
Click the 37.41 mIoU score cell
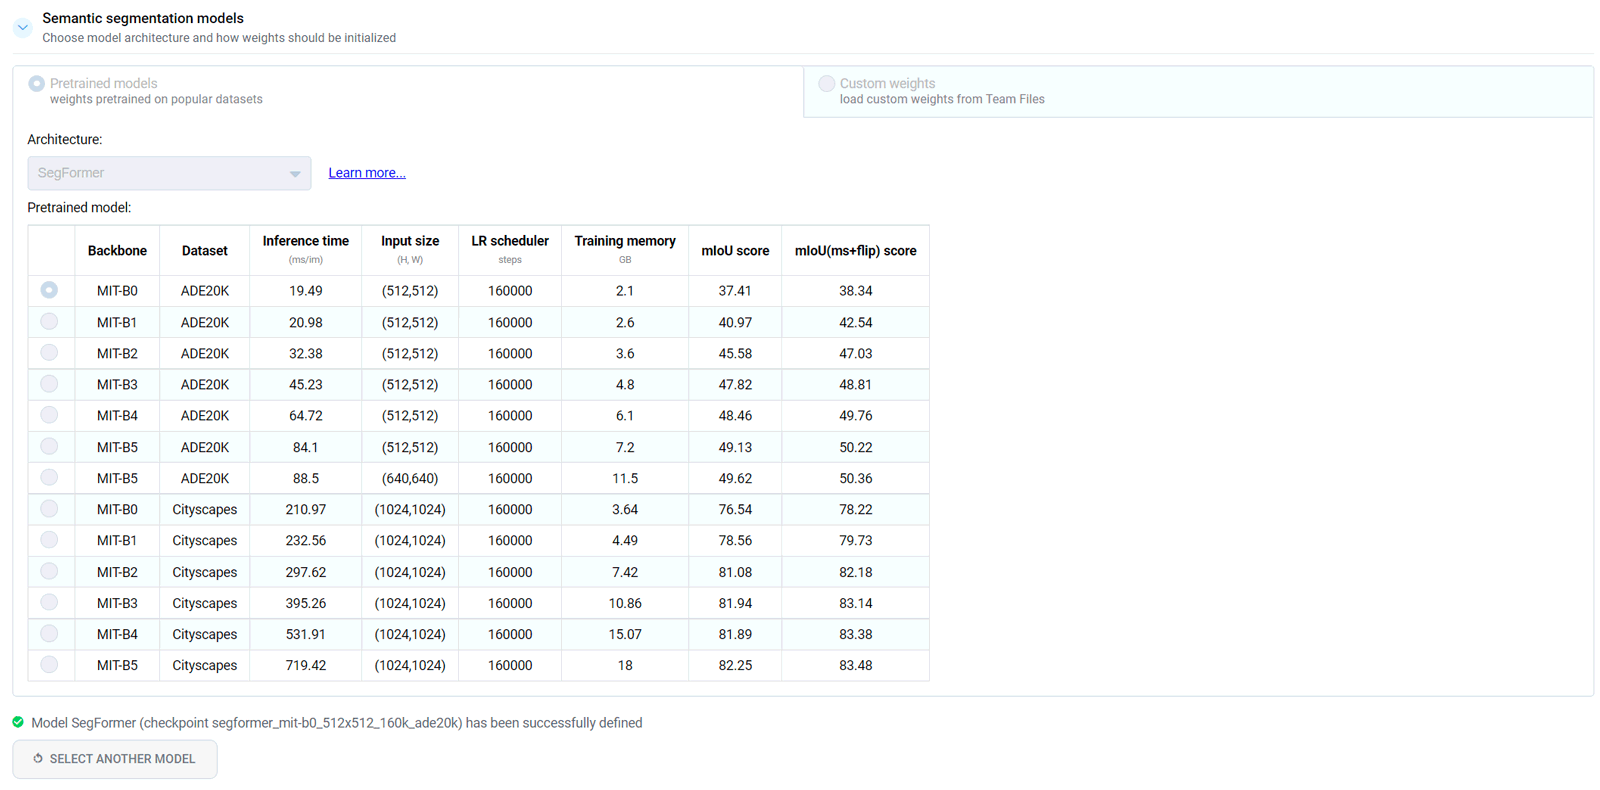tap(735, 291)
